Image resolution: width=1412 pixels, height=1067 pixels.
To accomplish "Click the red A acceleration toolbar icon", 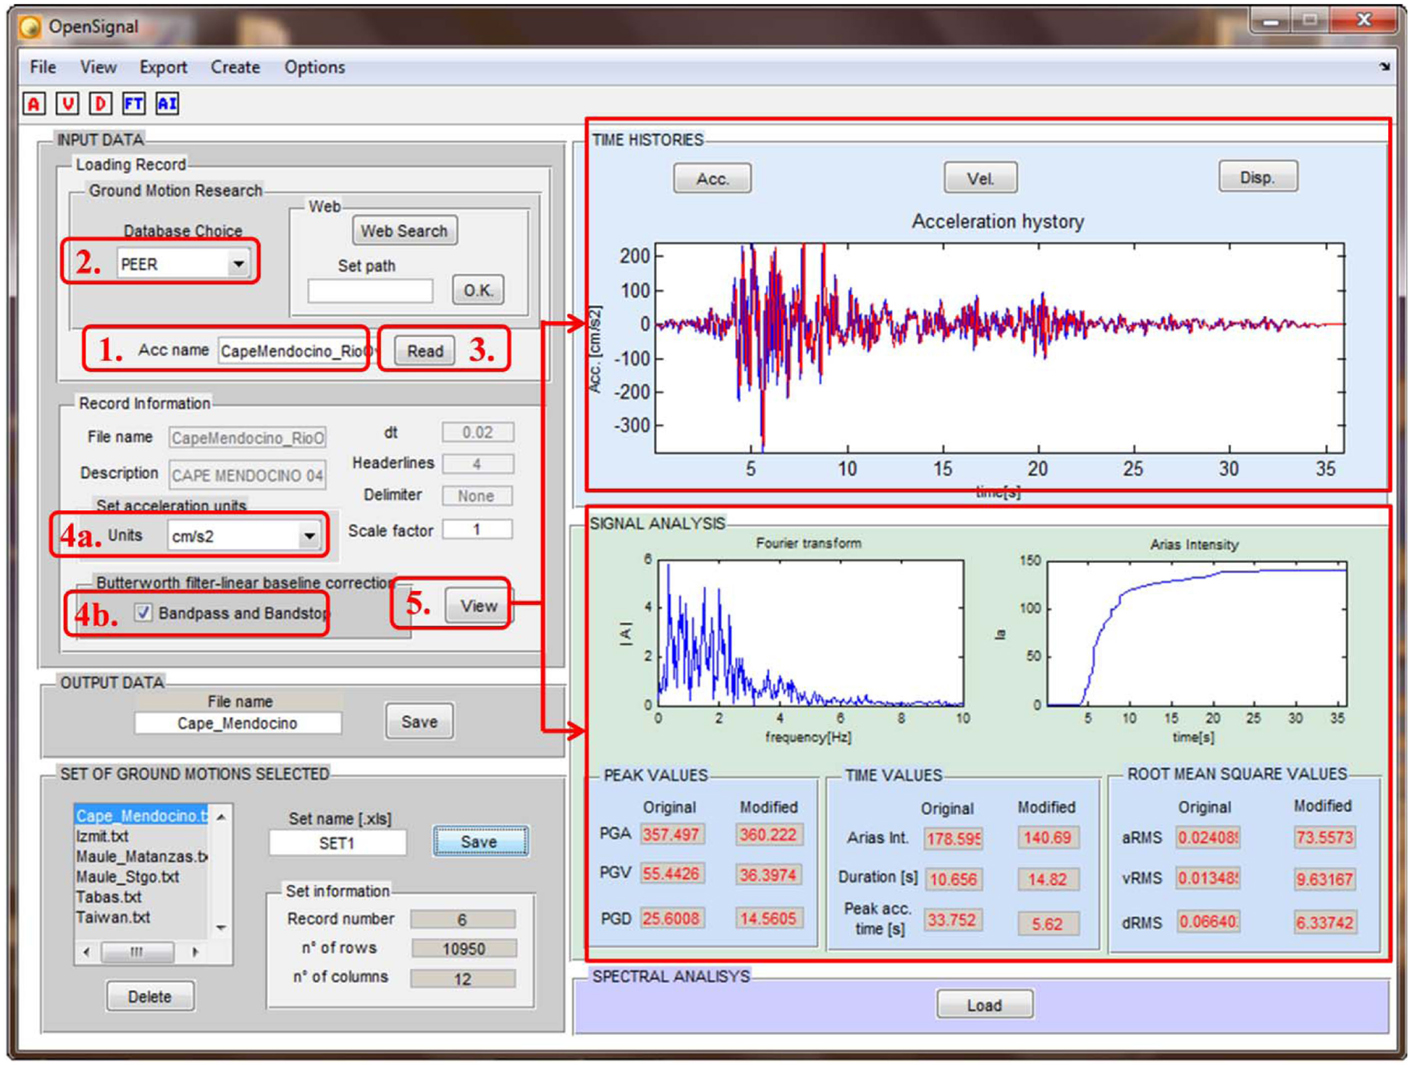I will 34,103.
